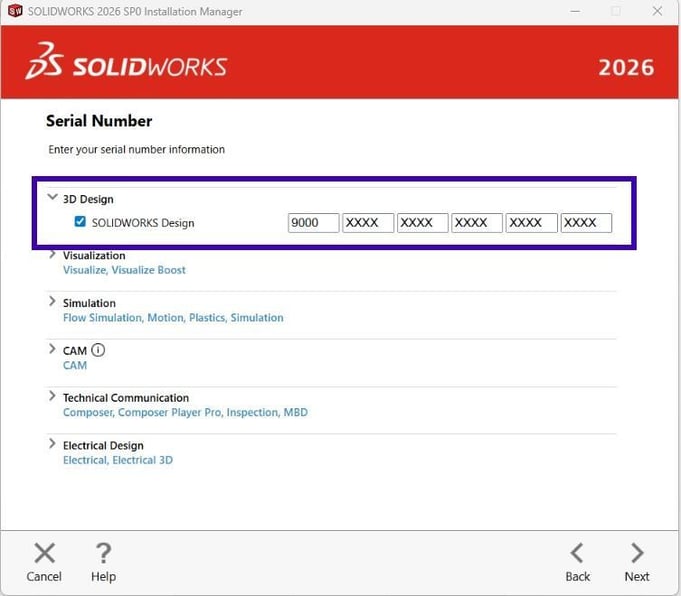Click the second serial number field
Screen dimensions: 681x596
[368, 223]
